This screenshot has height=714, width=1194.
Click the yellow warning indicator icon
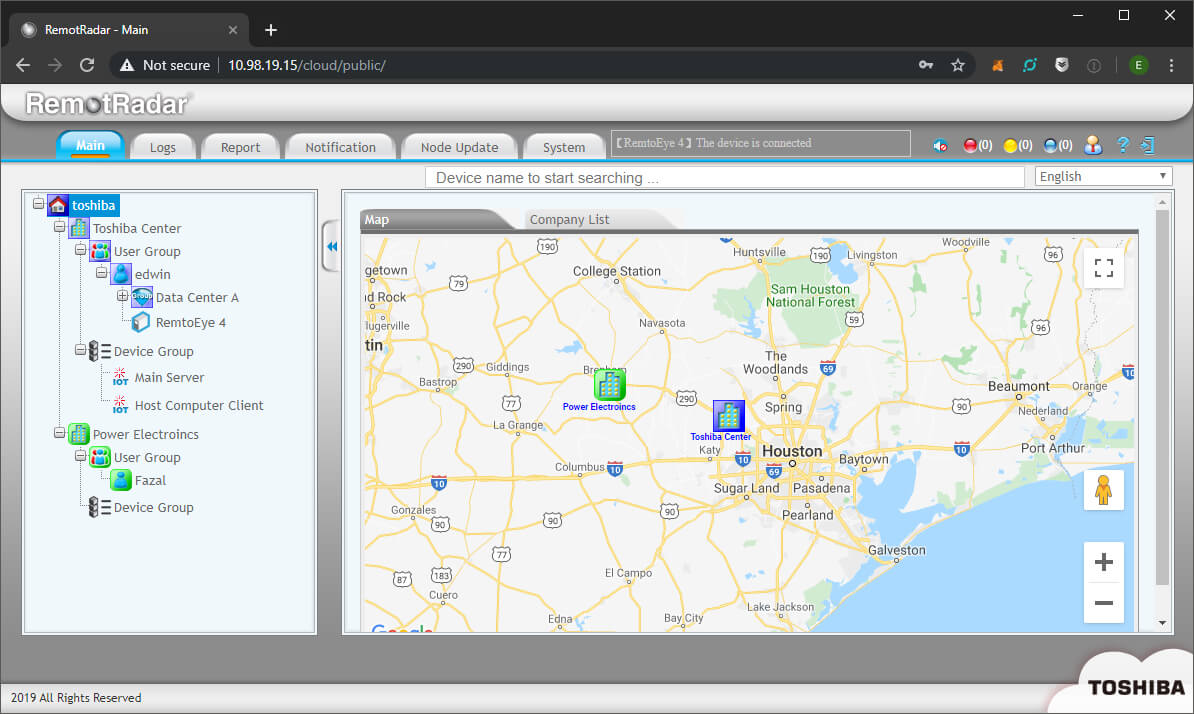1010,146
